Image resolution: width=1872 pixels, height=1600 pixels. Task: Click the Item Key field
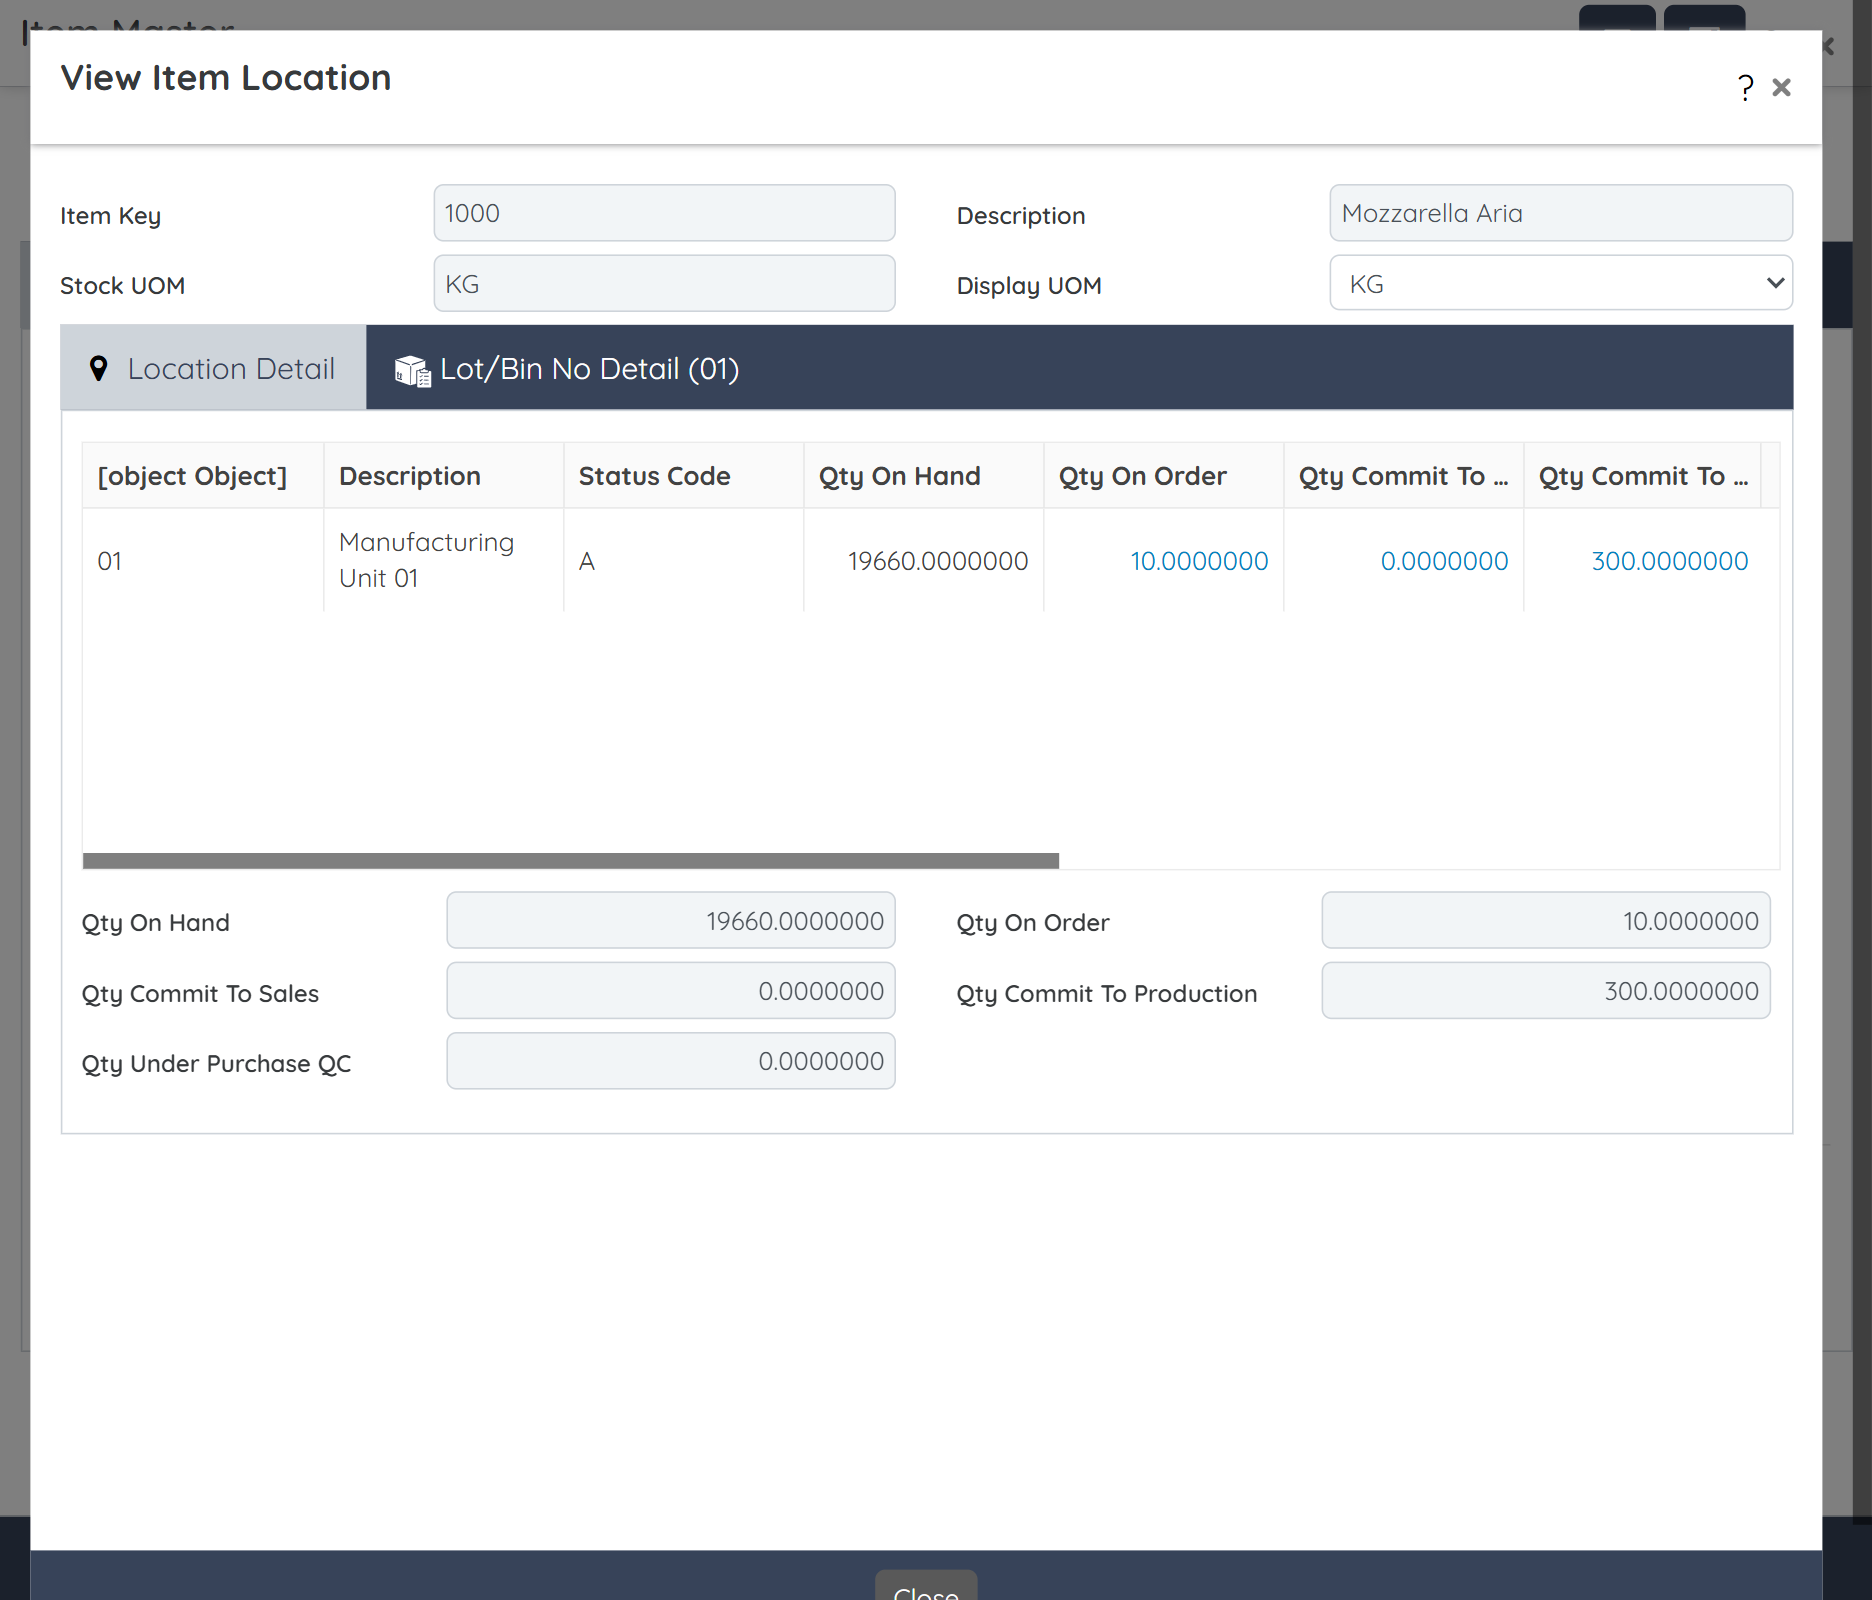click(x=664, y=213)
